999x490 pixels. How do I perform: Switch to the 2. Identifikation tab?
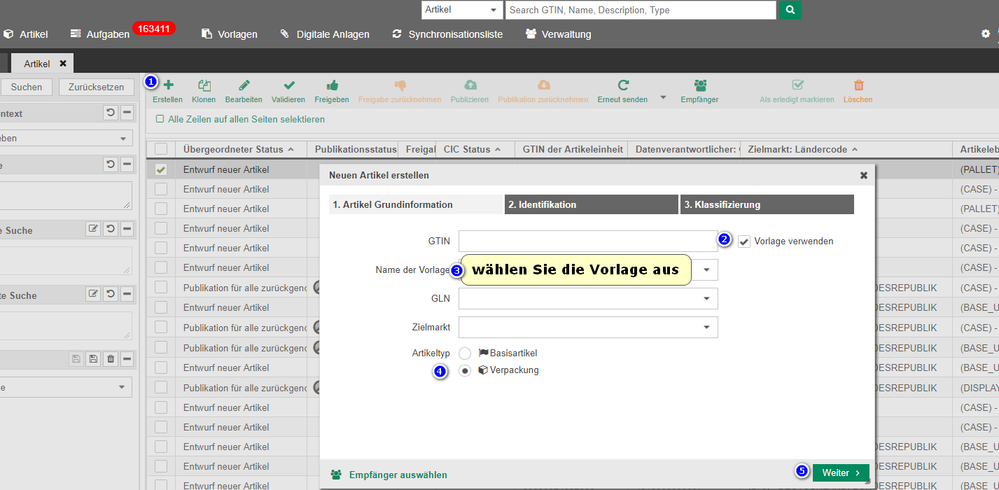(591, 205)
